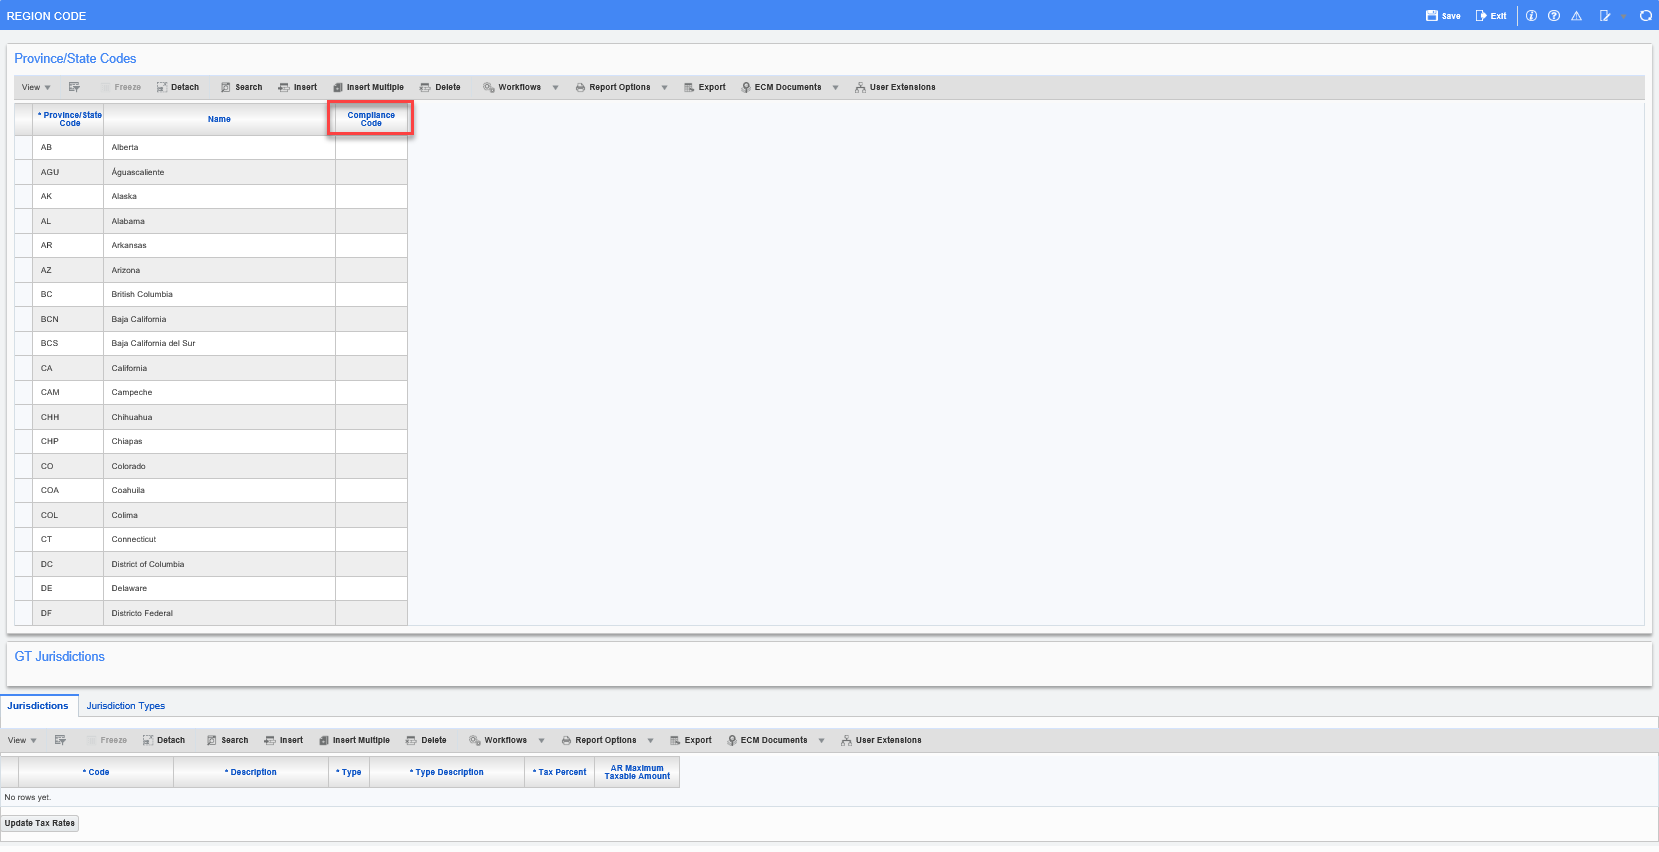Image resolution: width=1659 pixels, height=852 pixels.
Task: Click the warning triangle icon
Action: pyautogui.click(x=1576, y=16)
